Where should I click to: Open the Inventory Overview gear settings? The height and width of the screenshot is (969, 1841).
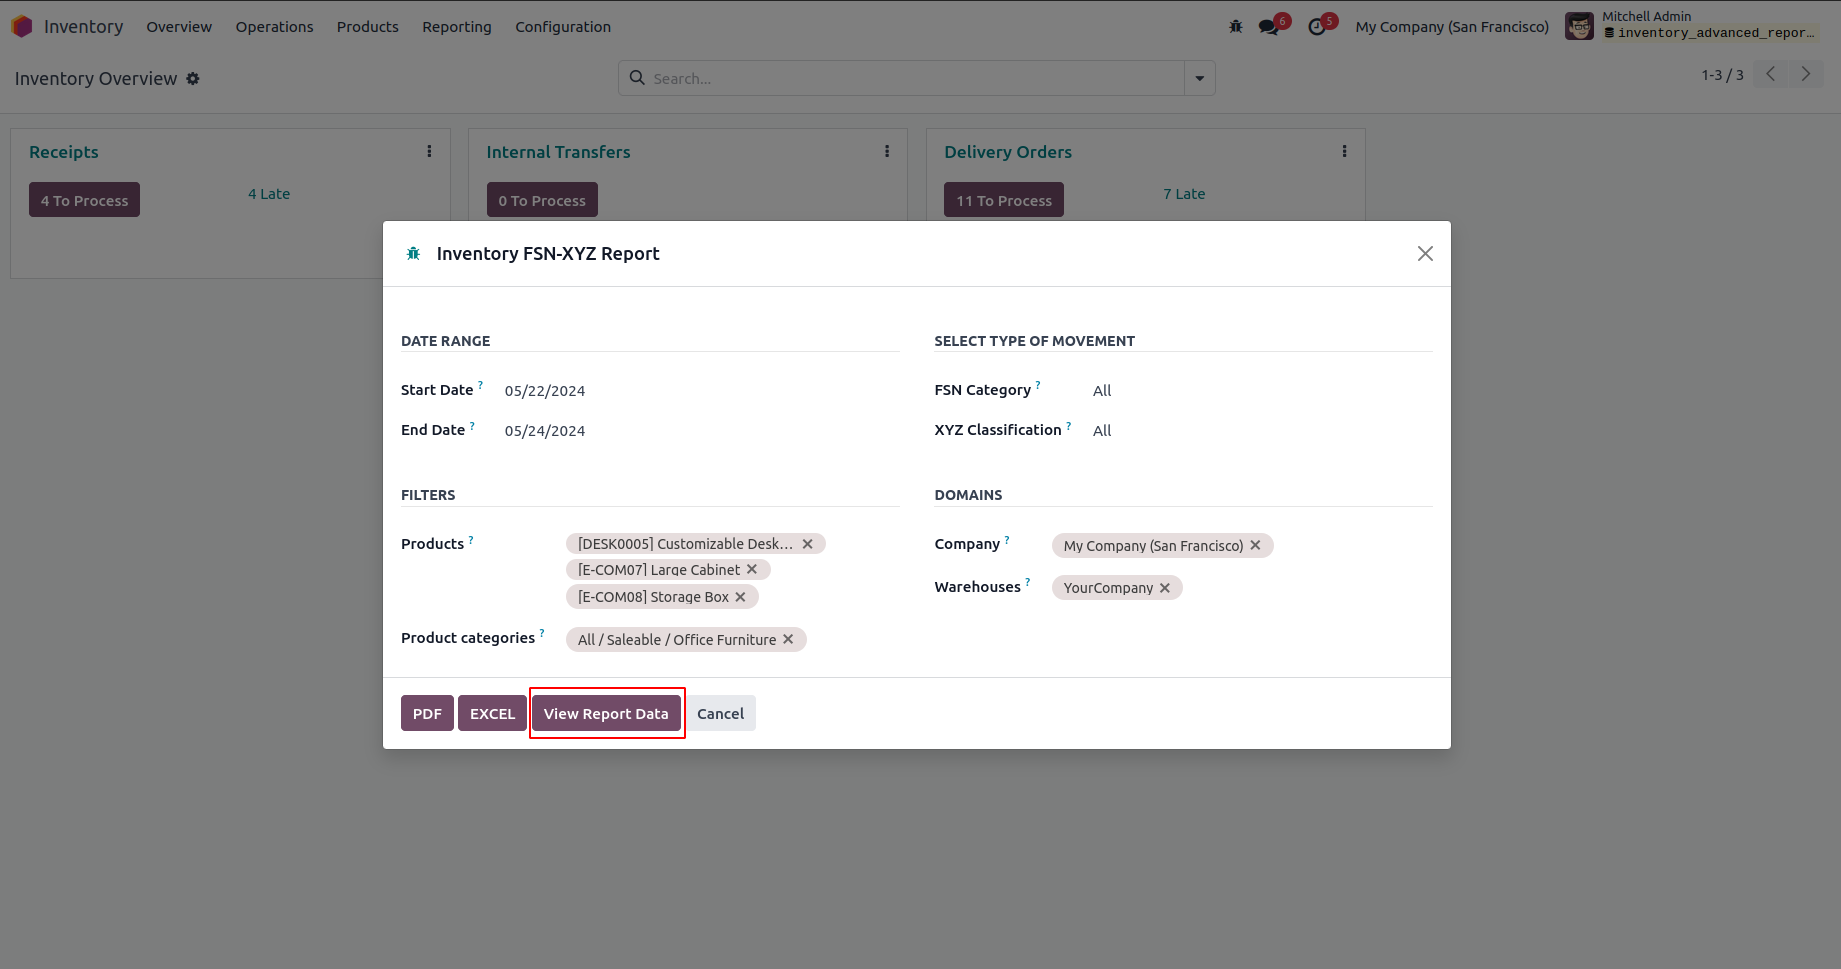[193, 78]
